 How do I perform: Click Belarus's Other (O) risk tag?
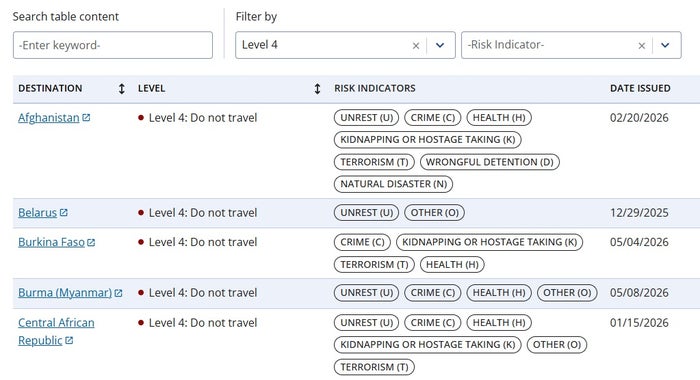[x=434, y=213]
